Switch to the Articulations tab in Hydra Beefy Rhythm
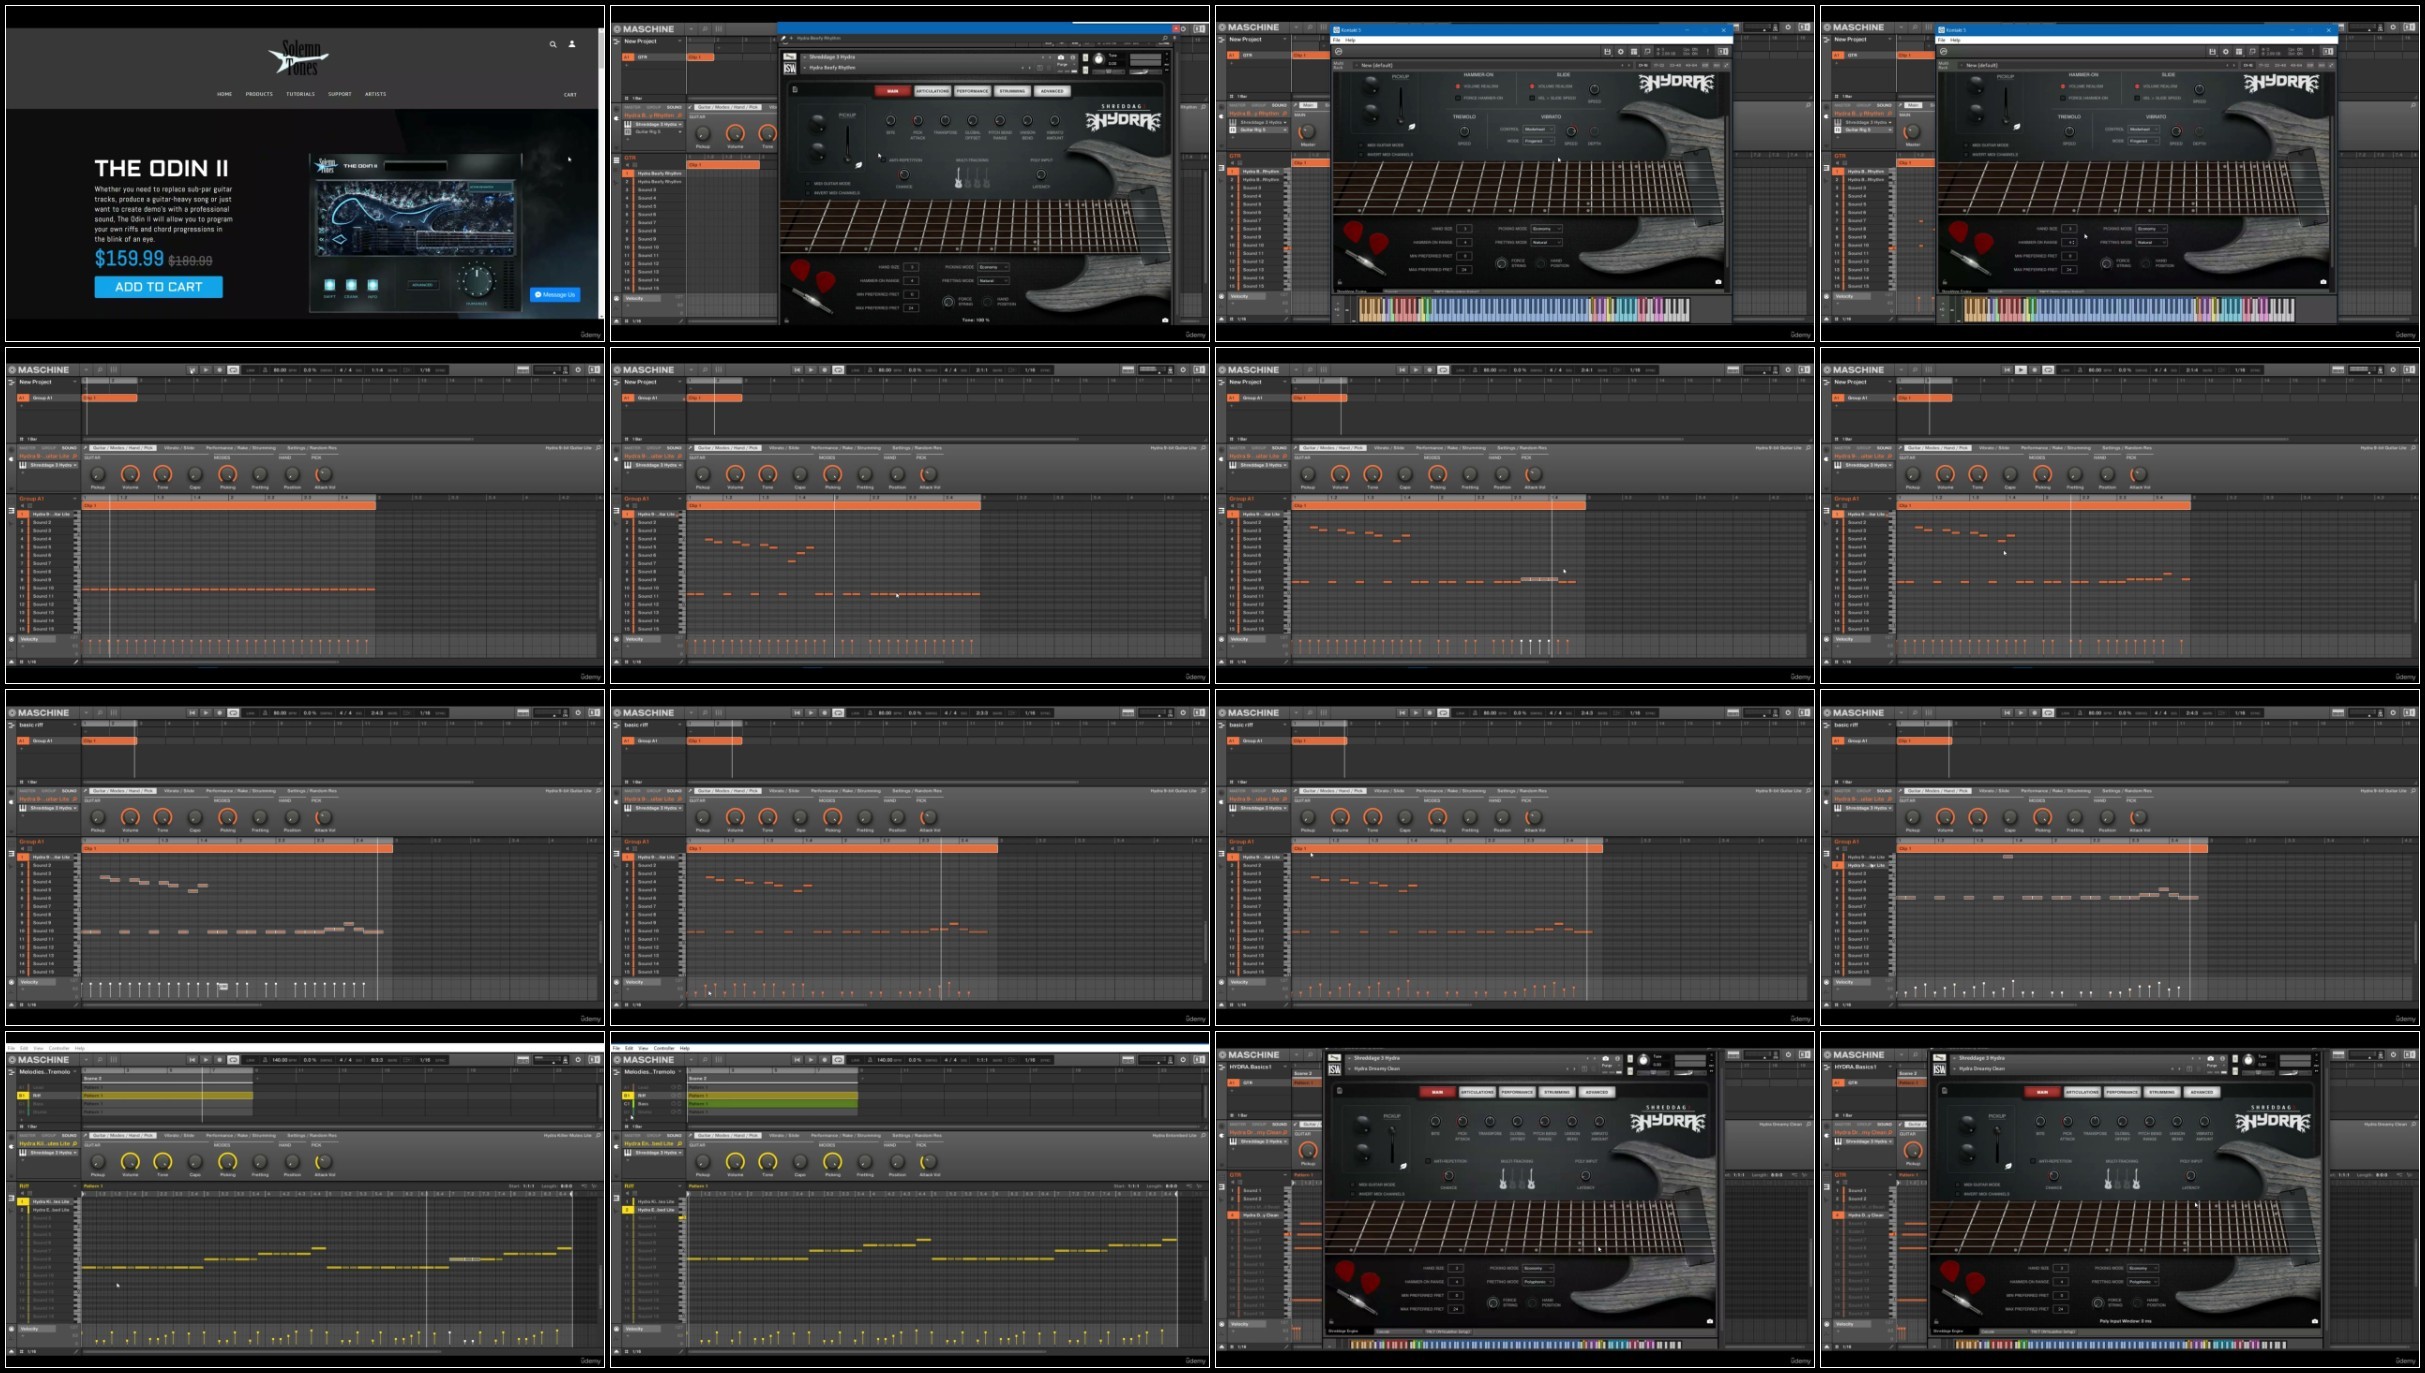This screenshot has width=2425, height=1373. 932,91
